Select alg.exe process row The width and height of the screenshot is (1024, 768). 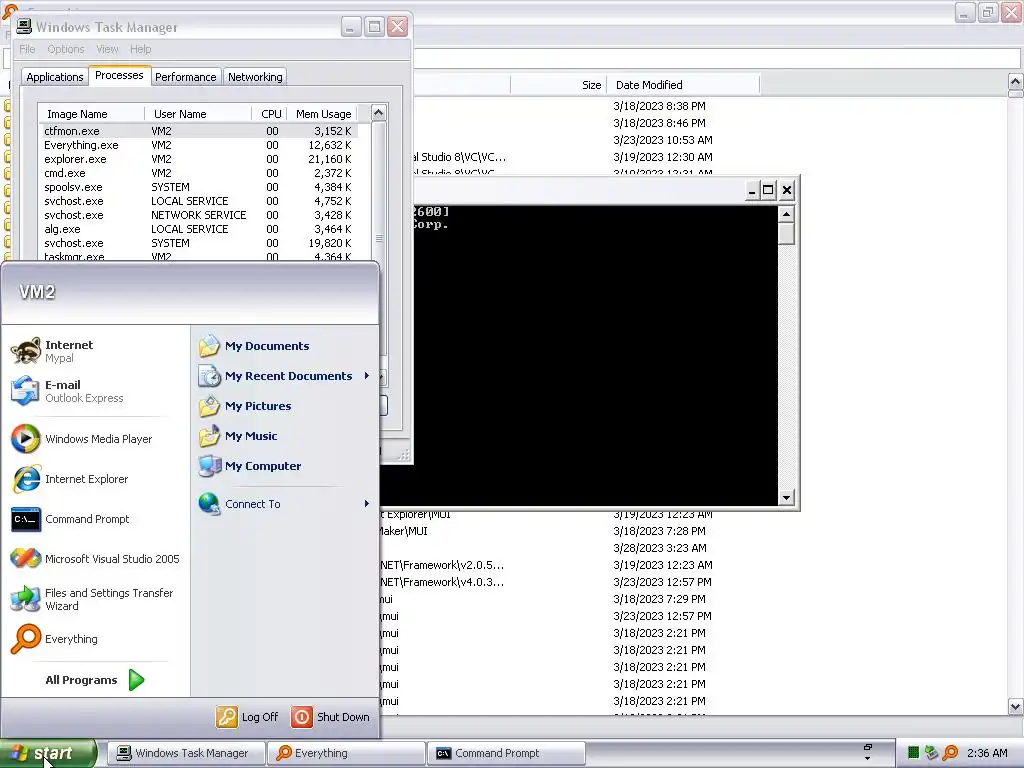tap(199, 229)
